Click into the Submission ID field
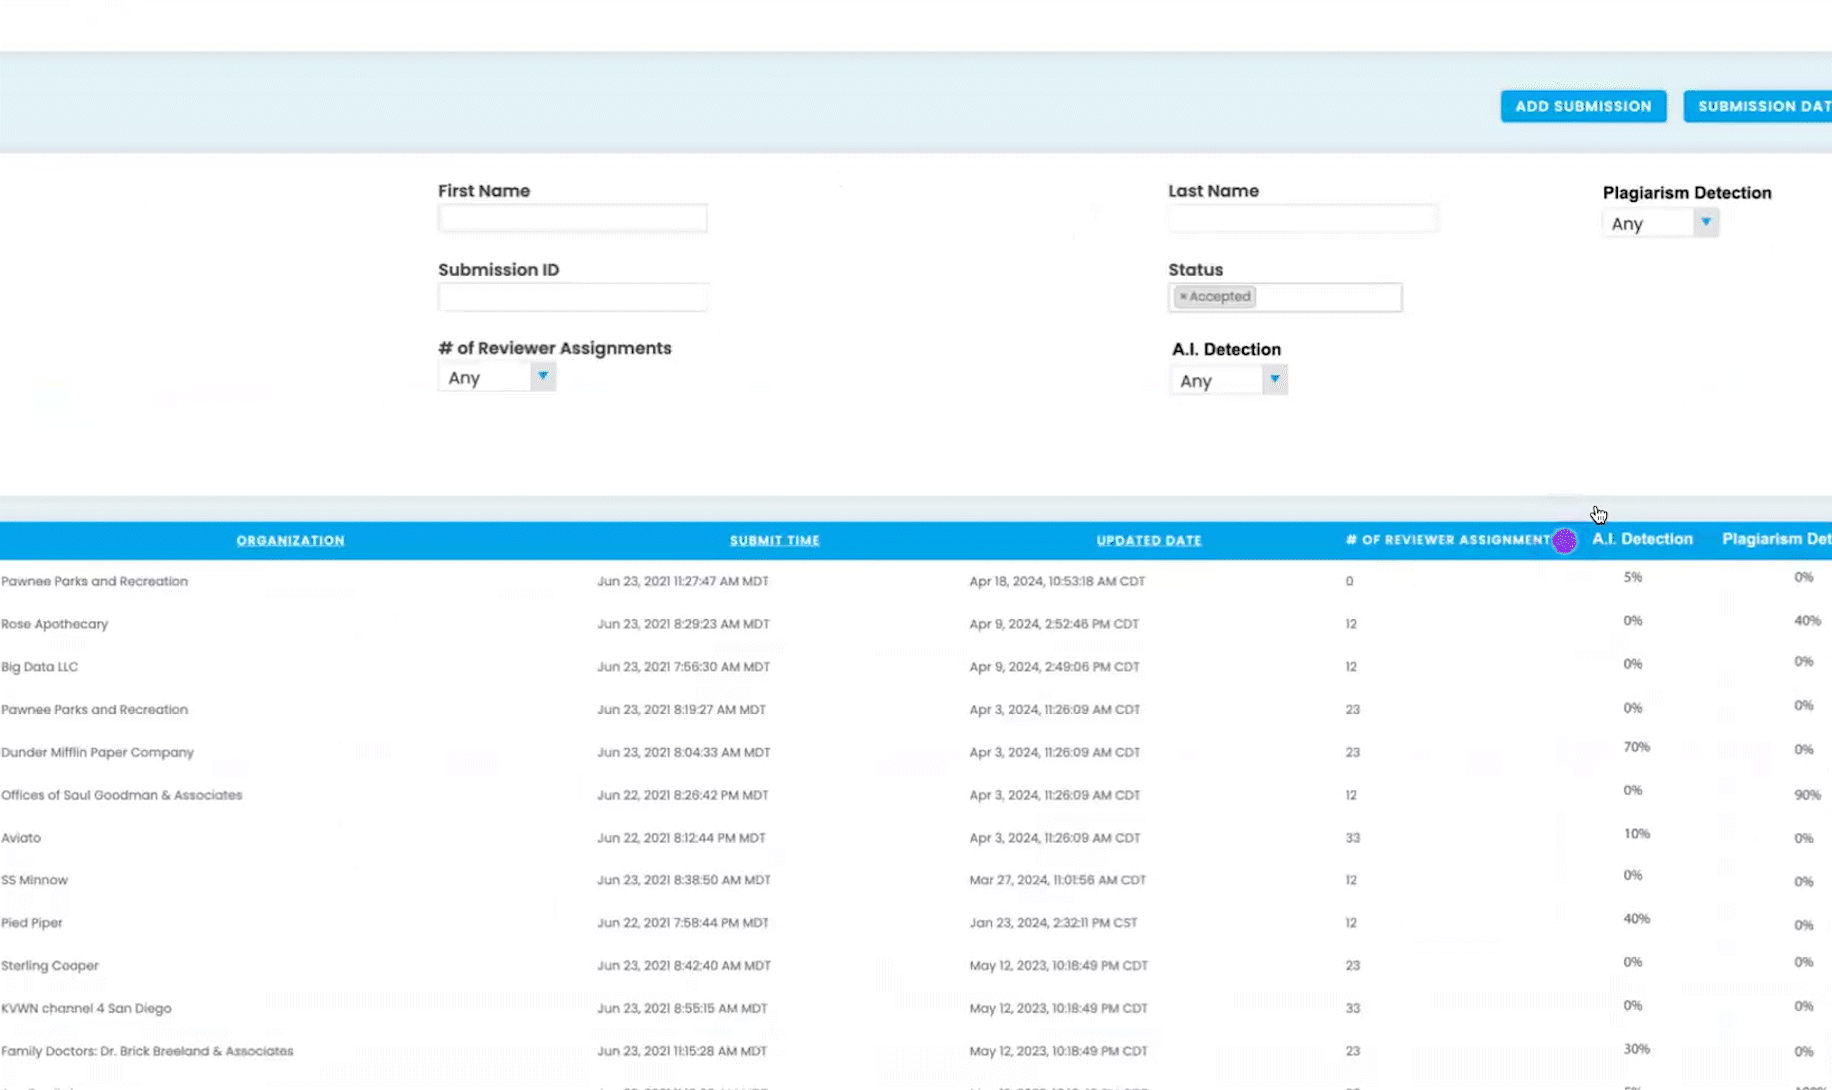The height and width of the screenshot is (1090, 1832). pos(572,297)
